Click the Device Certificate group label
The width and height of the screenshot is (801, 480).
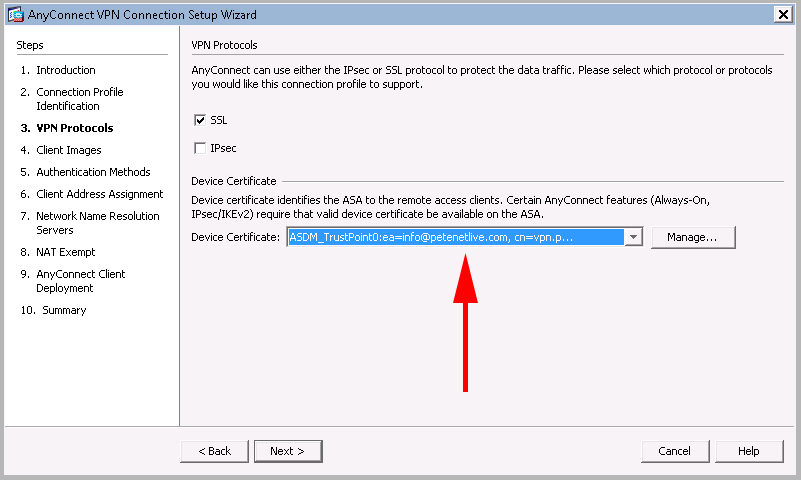tap(233, 181)
